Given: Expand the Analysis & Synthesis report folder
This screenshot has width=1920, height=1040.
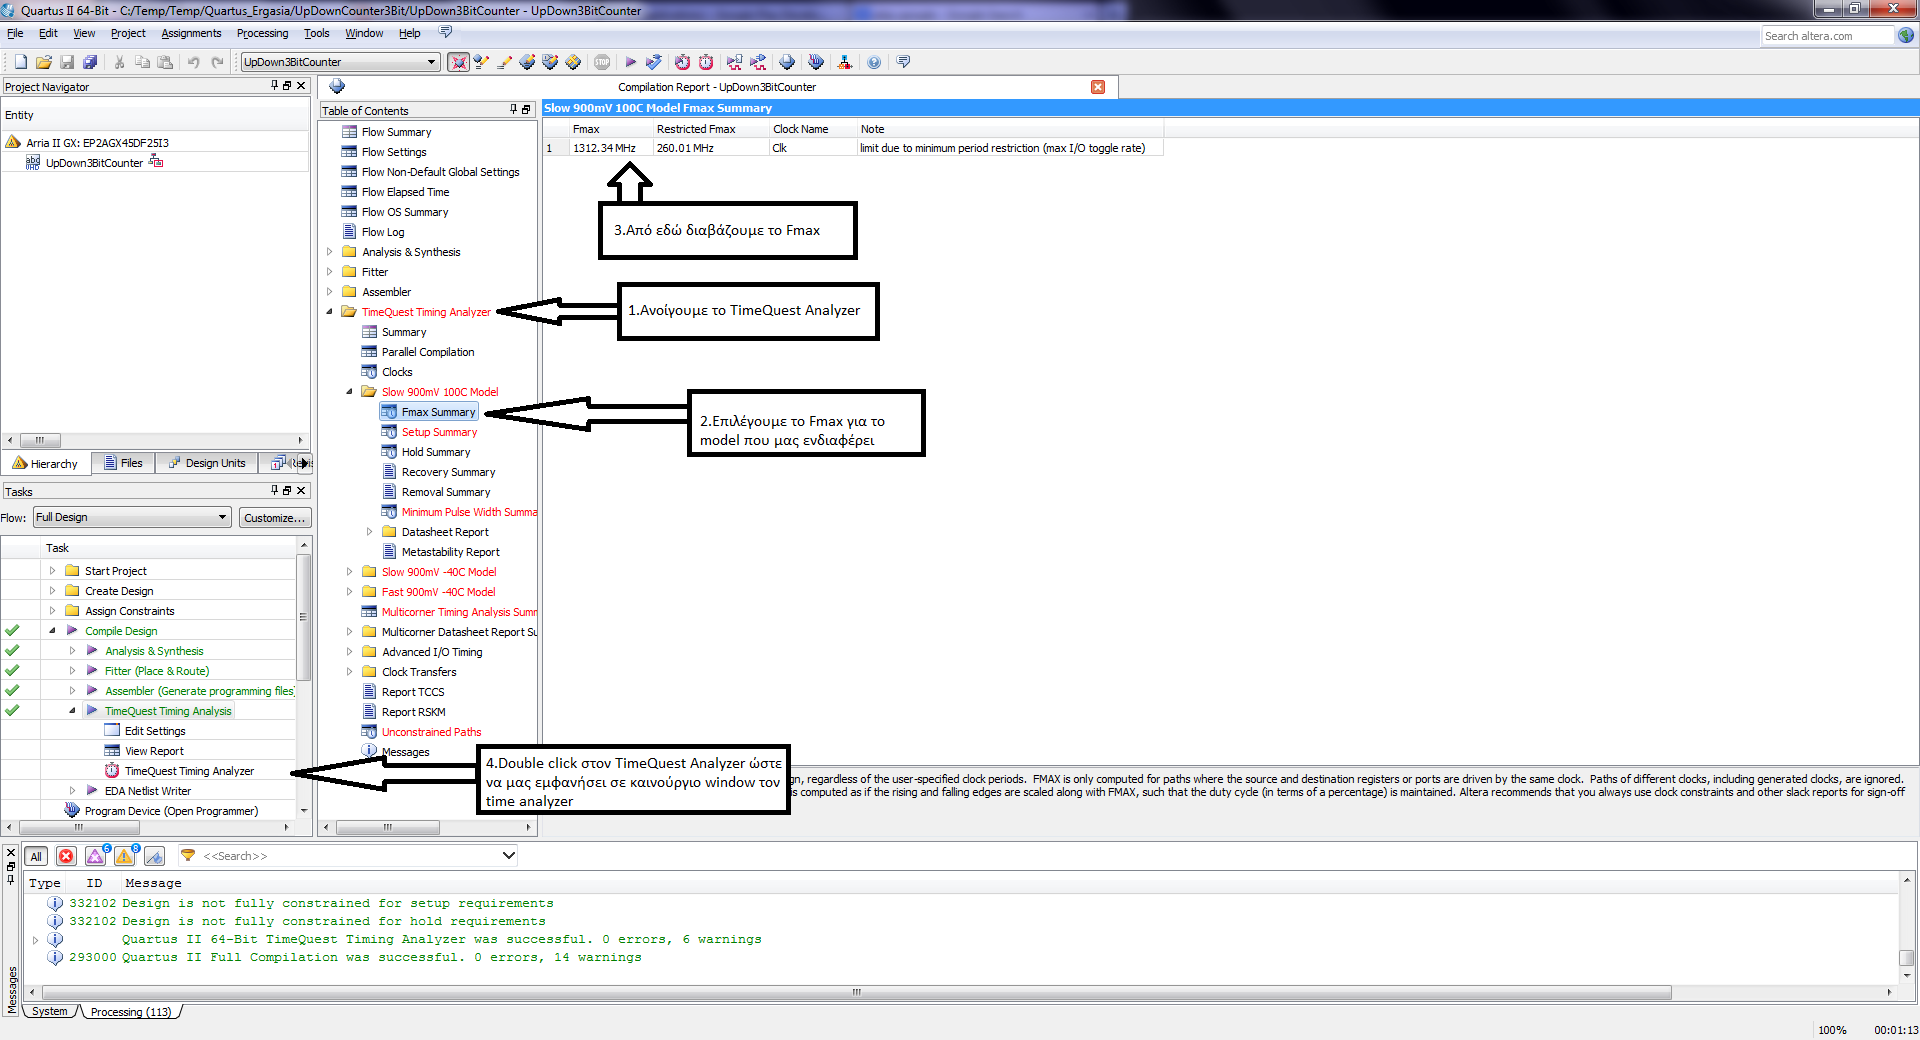Looking at the screenshot, I should (x=329, y=252).
